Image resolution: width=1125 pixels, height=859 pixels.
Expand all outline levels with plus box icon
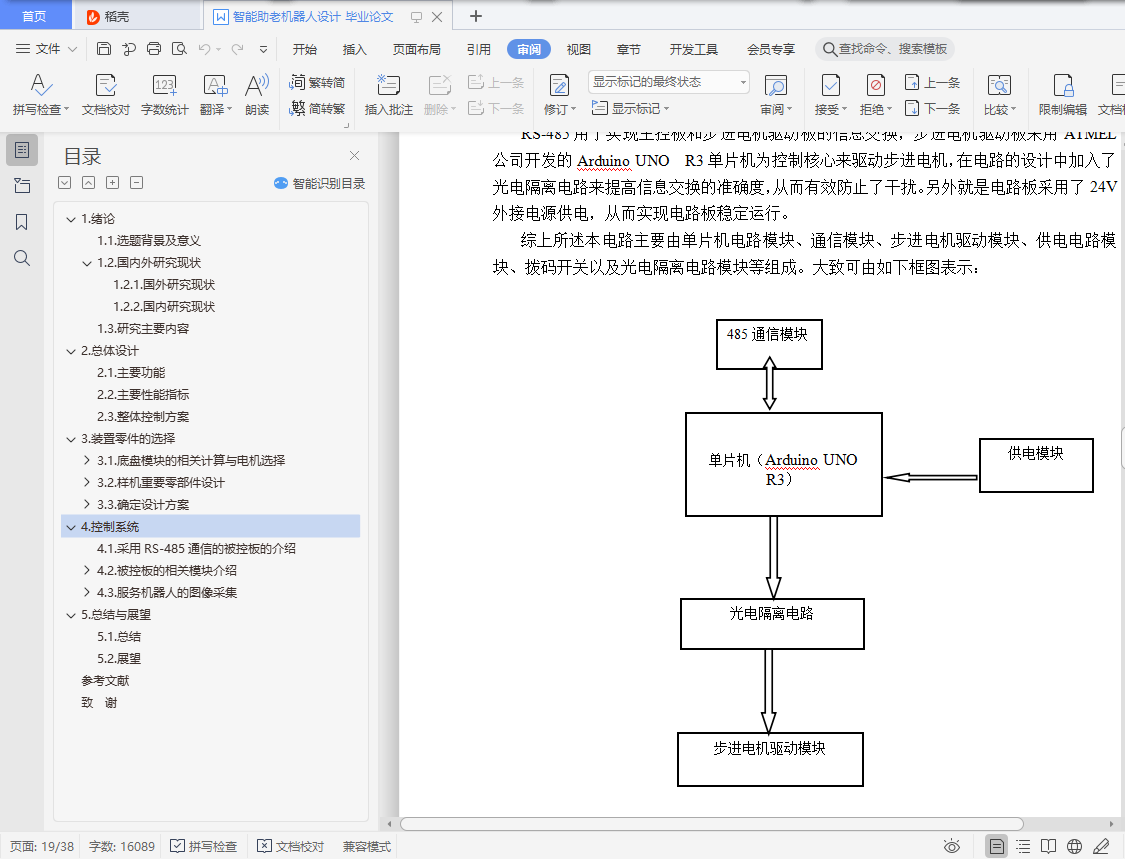[x=113, y=182]
